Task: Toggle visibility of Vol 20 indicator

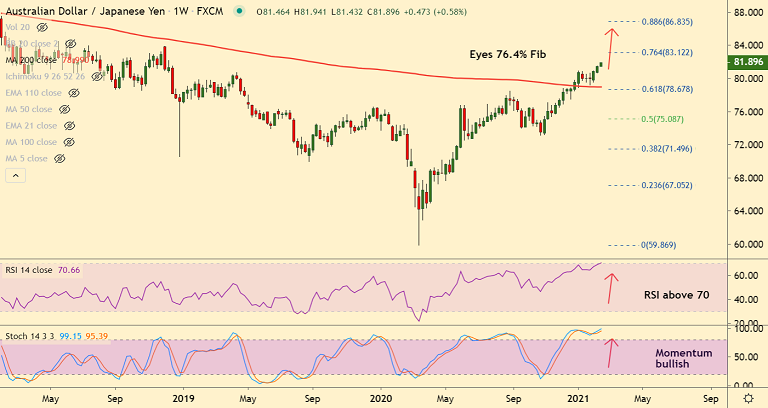Action: (42, 27)
